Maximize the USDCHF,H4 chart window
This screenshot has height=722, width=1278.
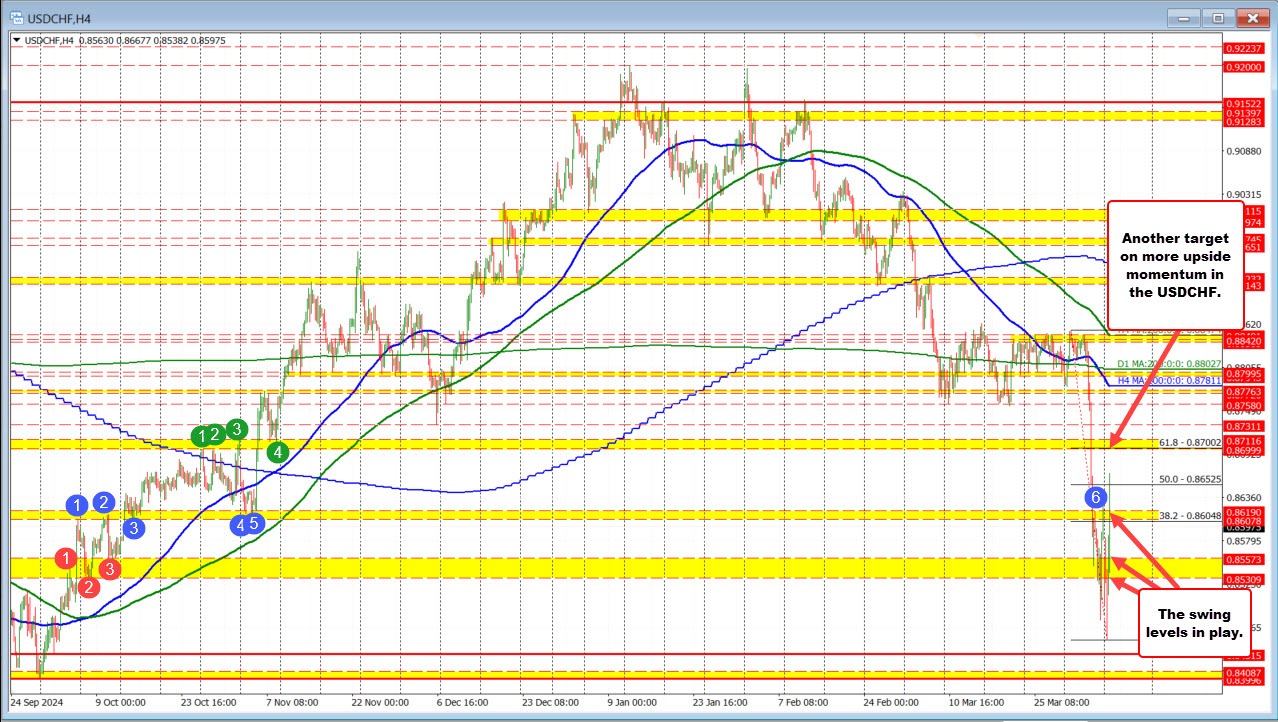(1217, 18)
